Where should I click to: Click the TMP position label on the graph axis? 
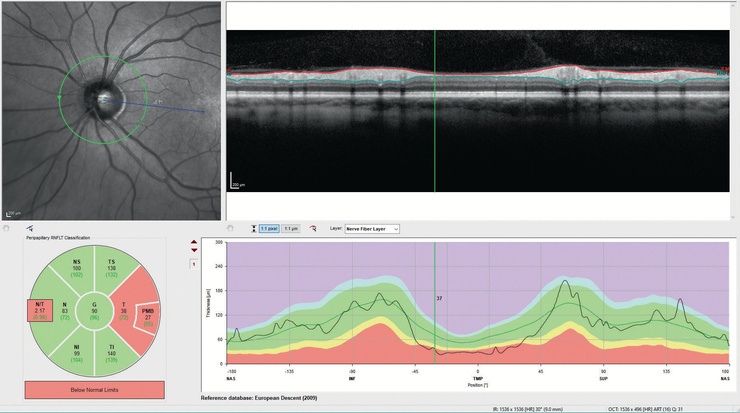coord(478,379)
